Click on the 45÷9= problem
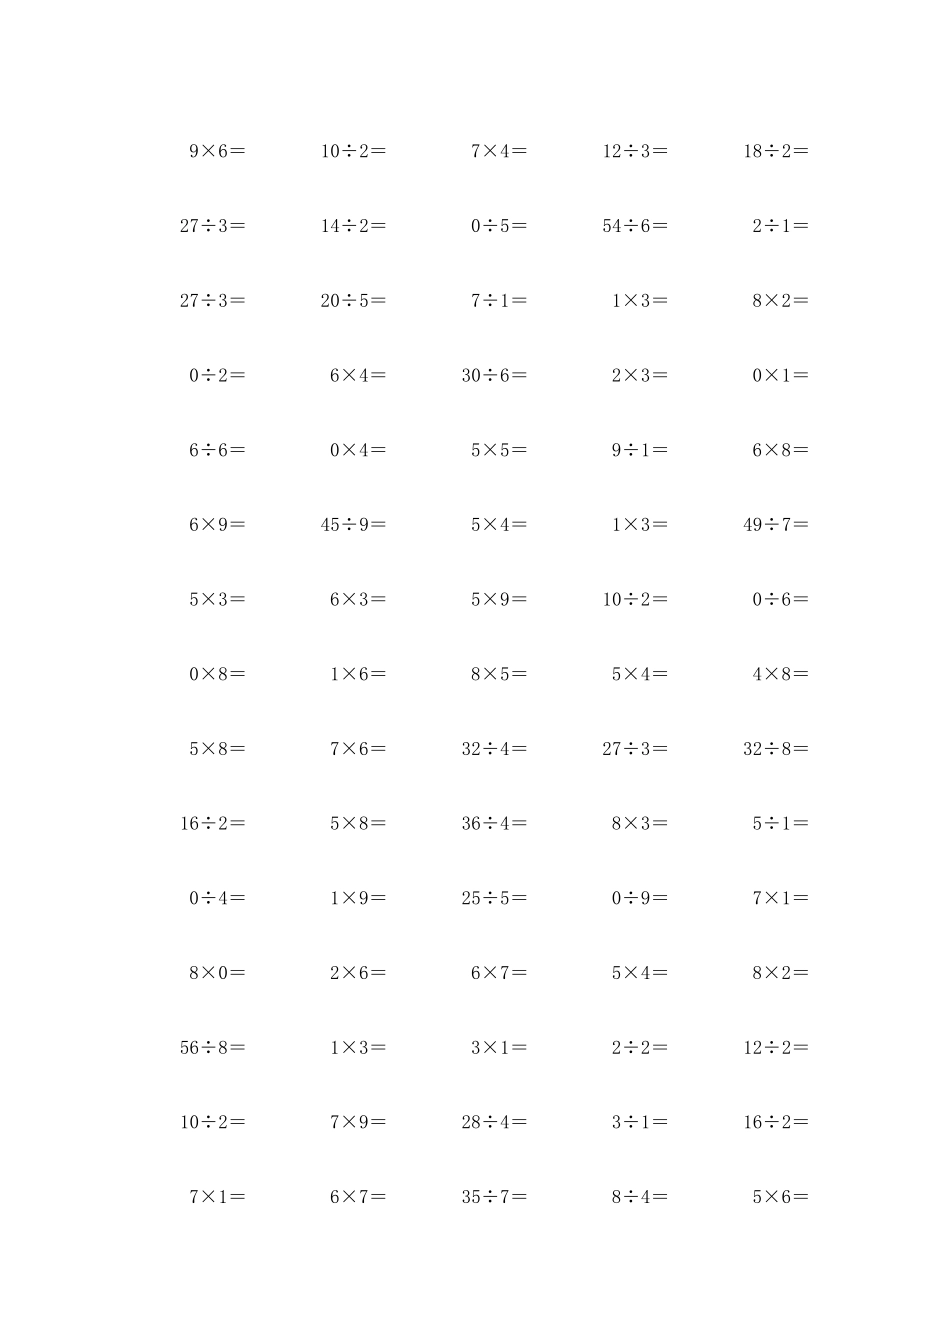The image size is (950, 1344). tap(353, 525)
